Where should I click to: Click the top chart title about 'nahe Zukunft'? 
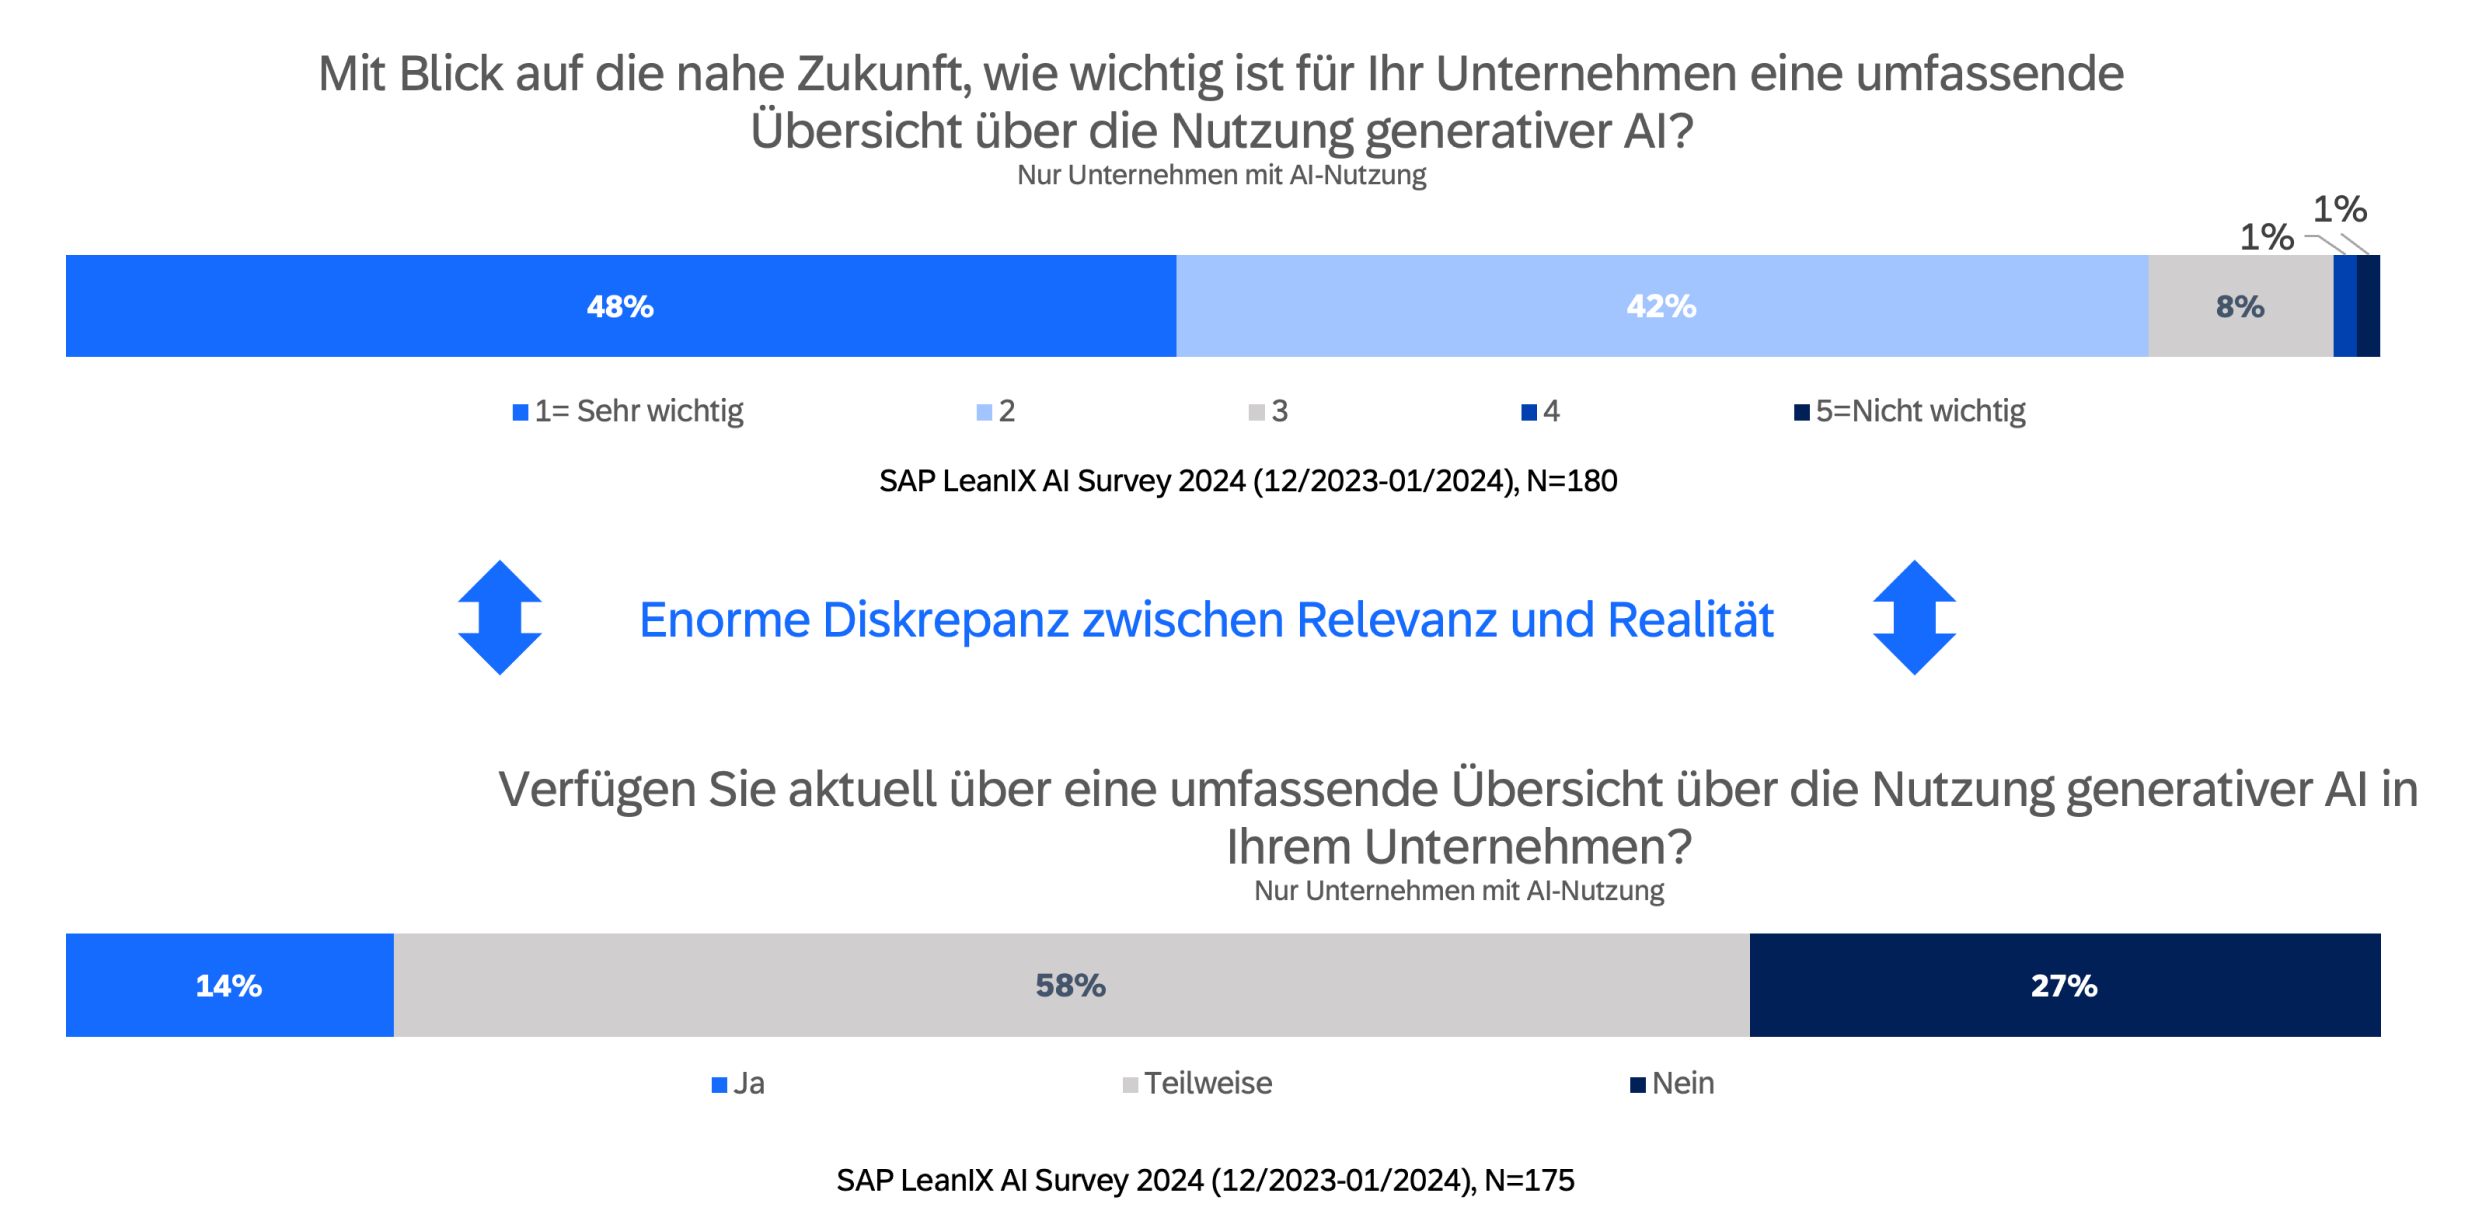1221,101
